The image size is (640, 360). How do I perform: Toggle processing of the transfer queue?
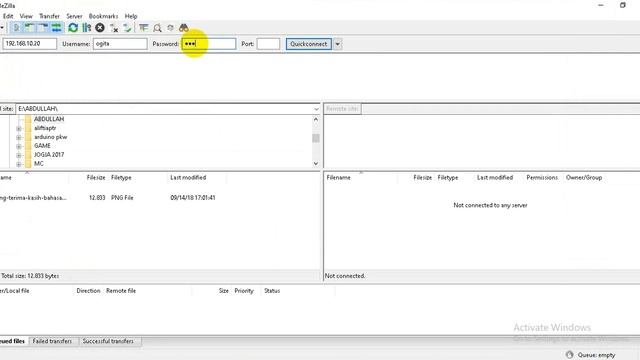[x=87, y=28]
